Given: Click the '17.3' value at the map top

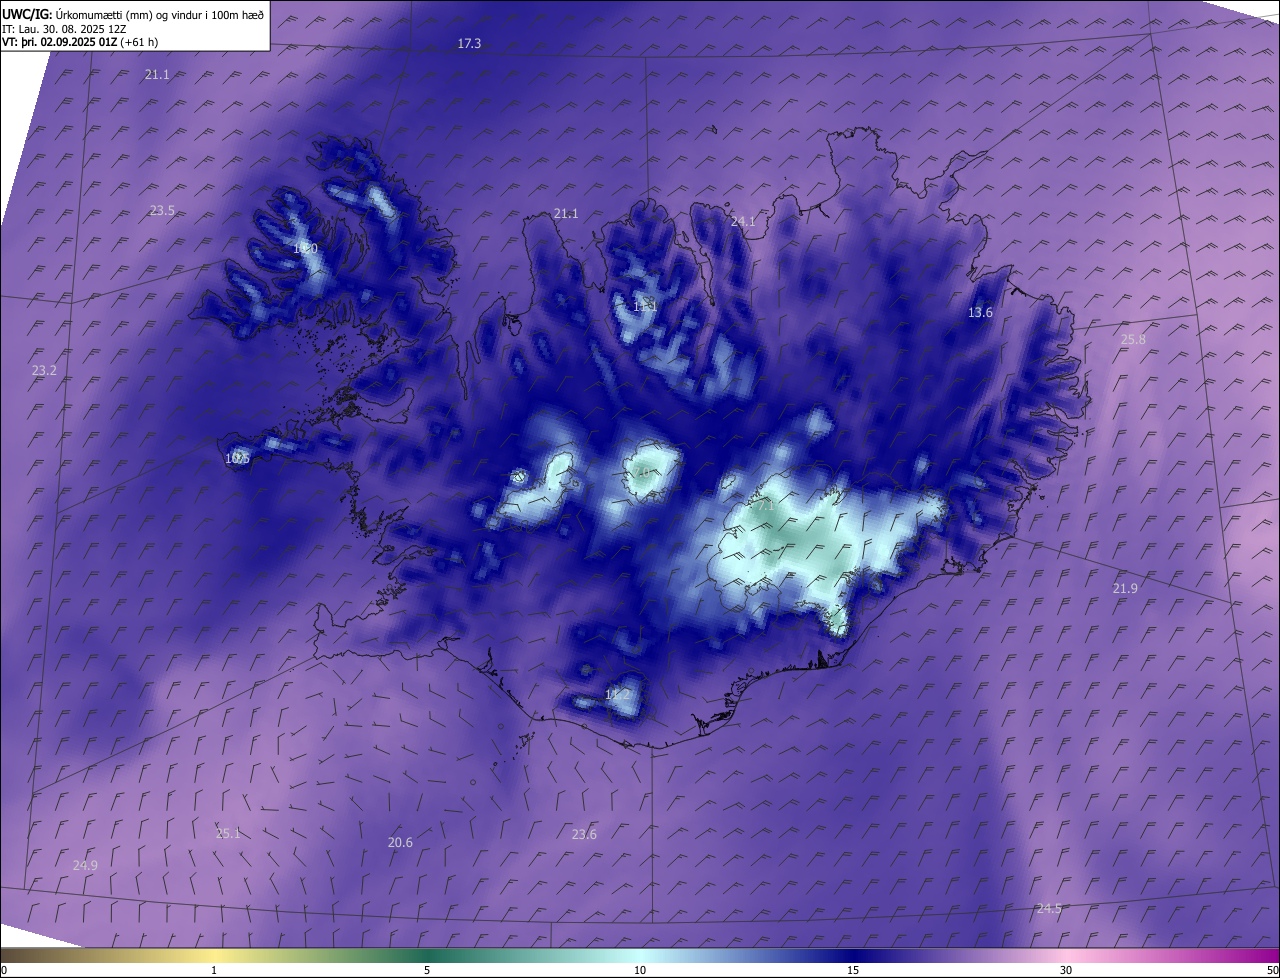Looking at the screenshot, I should pos(469,44).
